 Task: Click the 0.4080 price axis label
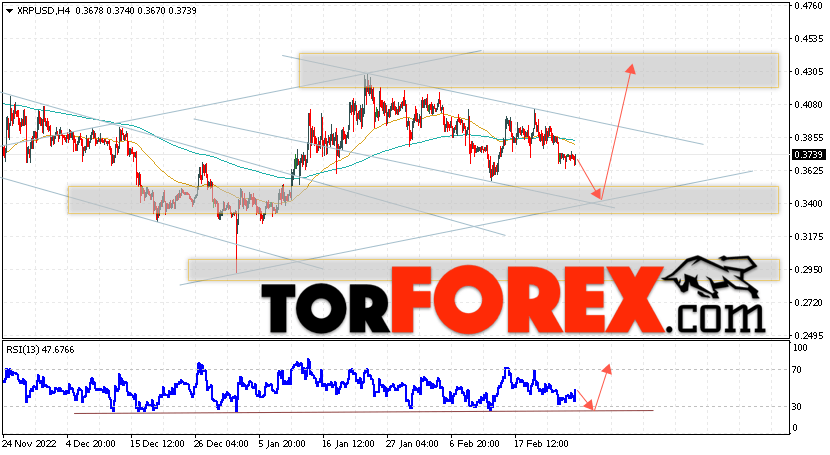coord(809,105)
